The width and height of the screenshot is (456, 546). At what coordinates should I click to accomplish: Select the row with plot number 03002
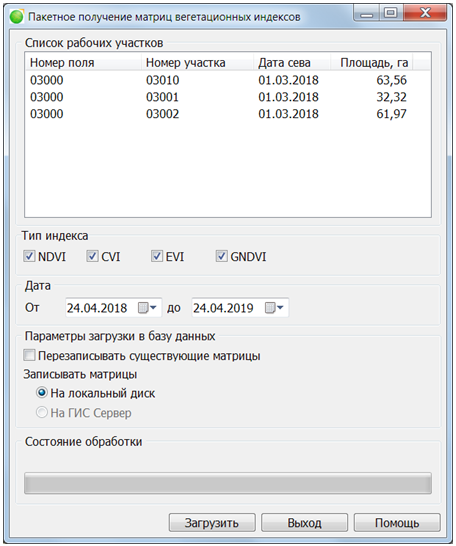tap(228, 114)
